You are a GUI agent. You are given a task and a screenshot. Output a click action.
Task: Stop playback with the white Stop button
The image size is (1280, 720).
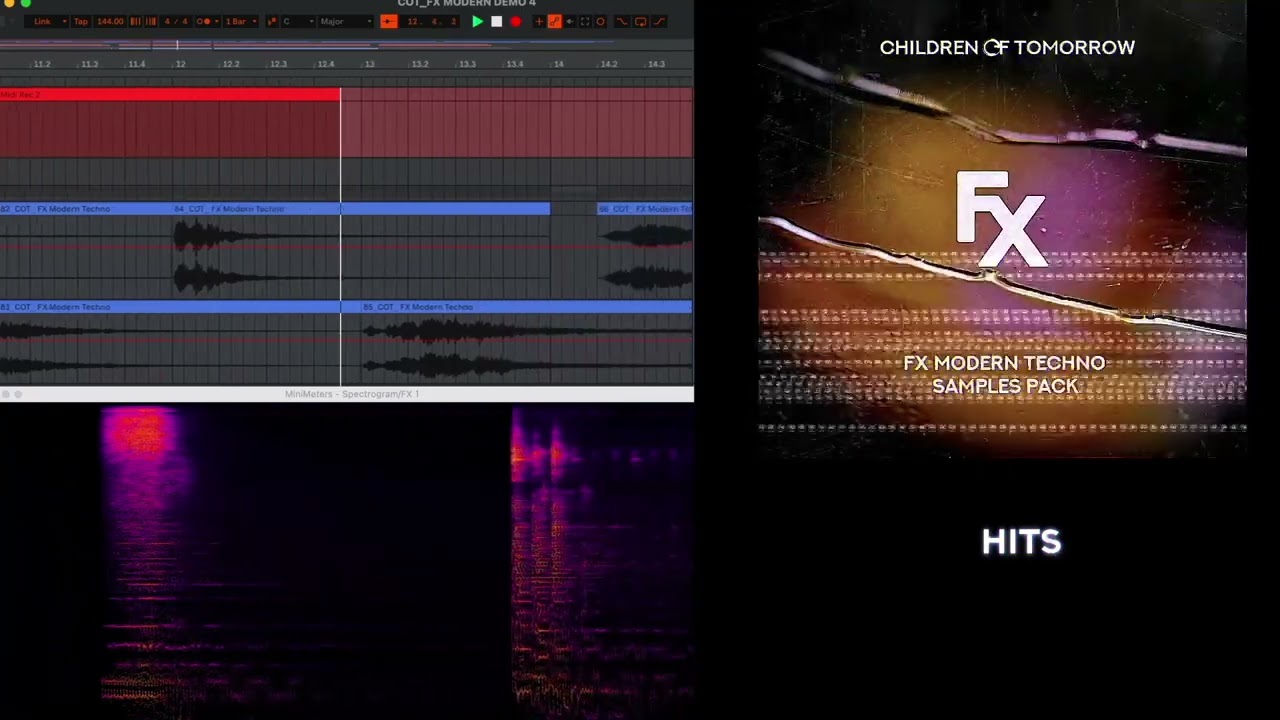496,21
